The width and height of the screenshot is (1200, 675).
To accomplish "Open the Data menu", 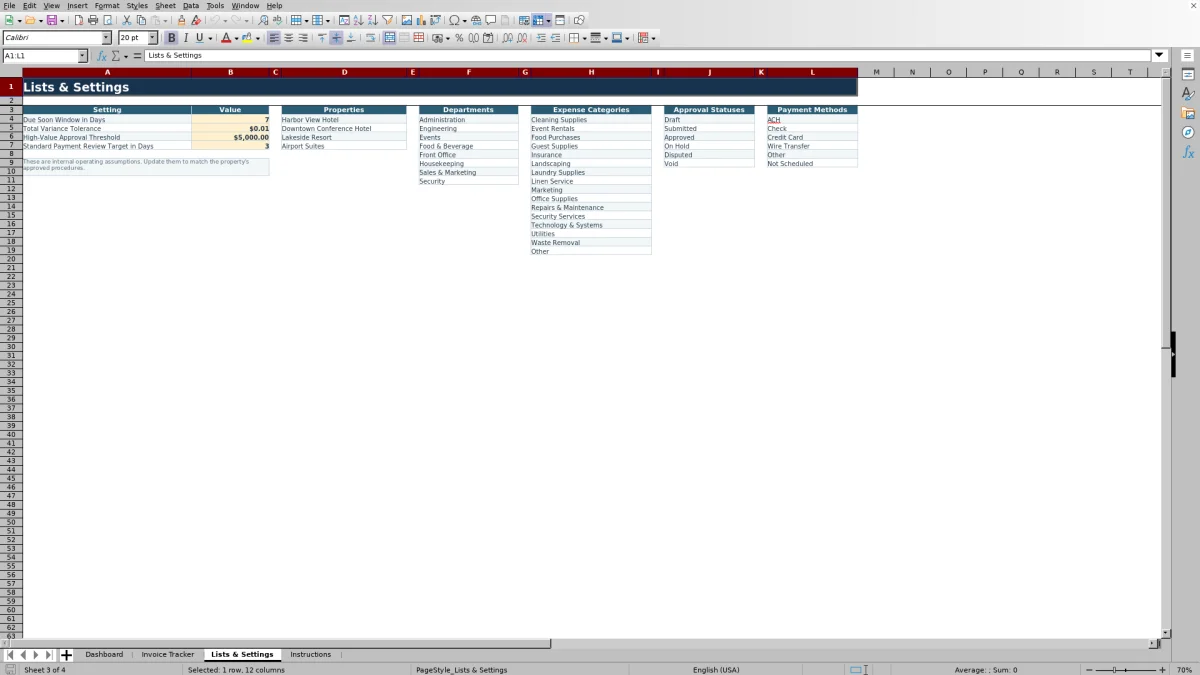I will (190, 5).
